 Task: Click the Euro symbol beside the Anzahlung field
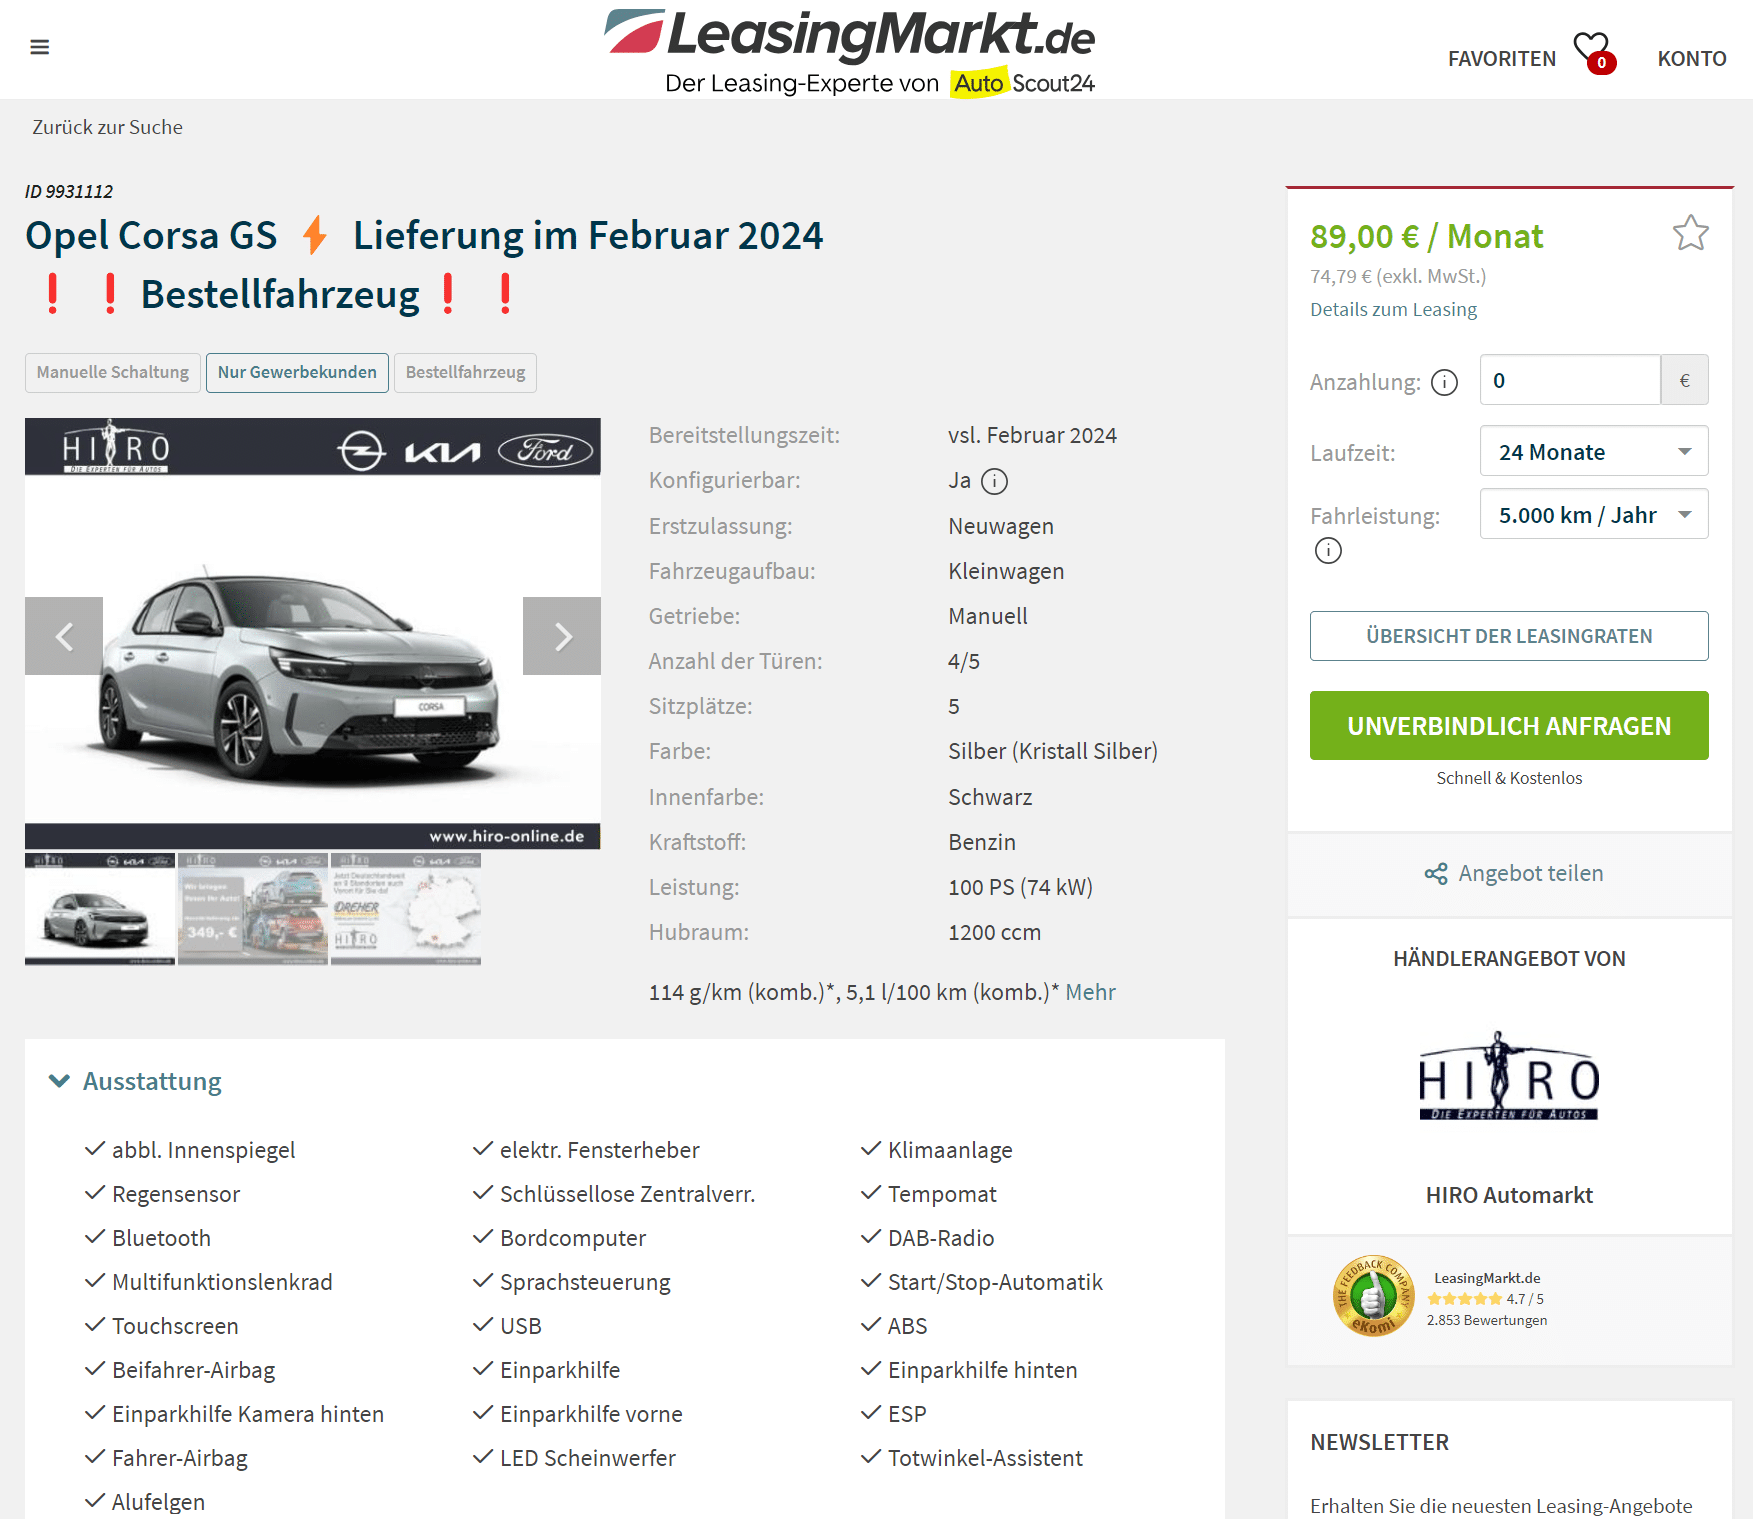tap(1685, 380)
